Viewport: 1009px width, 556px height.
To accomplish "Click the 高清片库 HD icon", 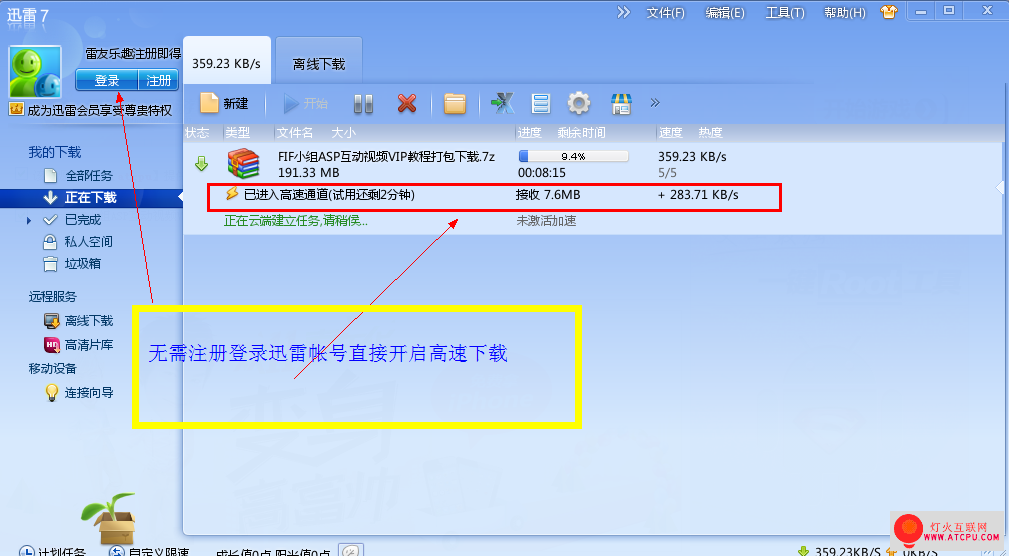I will point(51,345).
